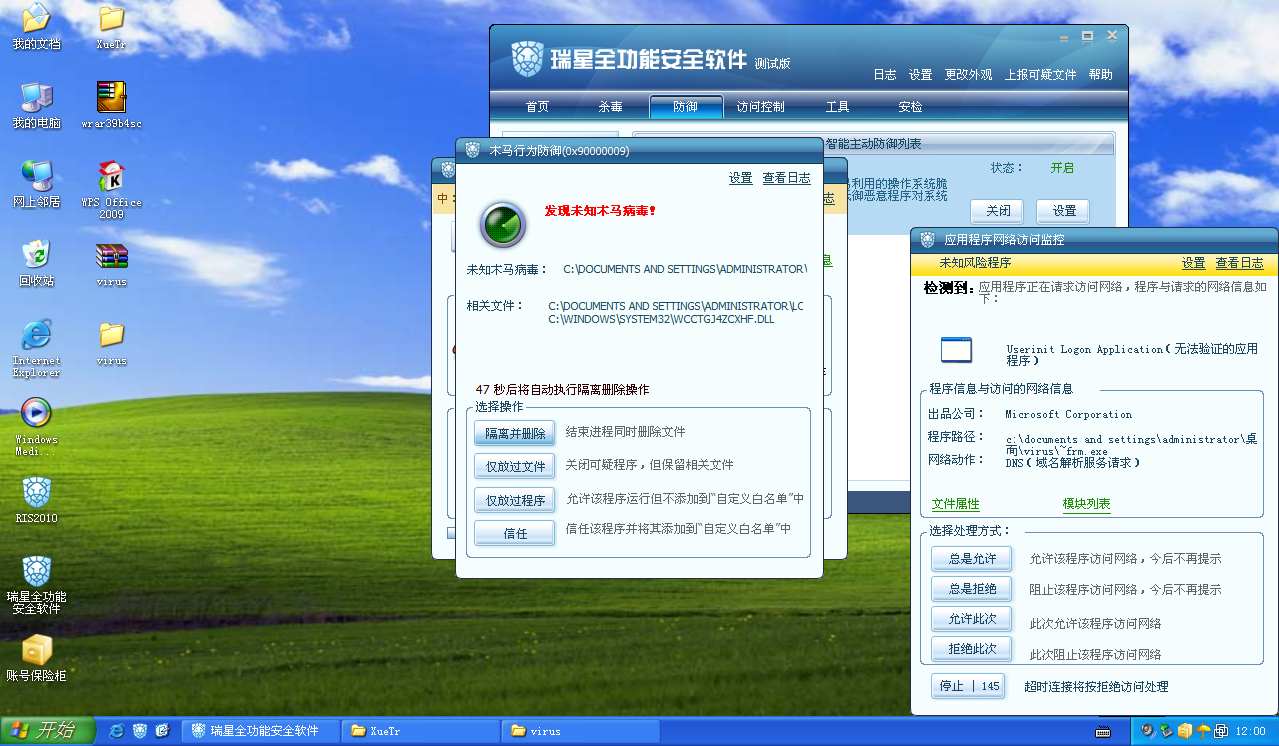Screen dimensions: 1279x746
Task: Select the wrar39b4sc installer icon
Action: [x=111, y=105]
